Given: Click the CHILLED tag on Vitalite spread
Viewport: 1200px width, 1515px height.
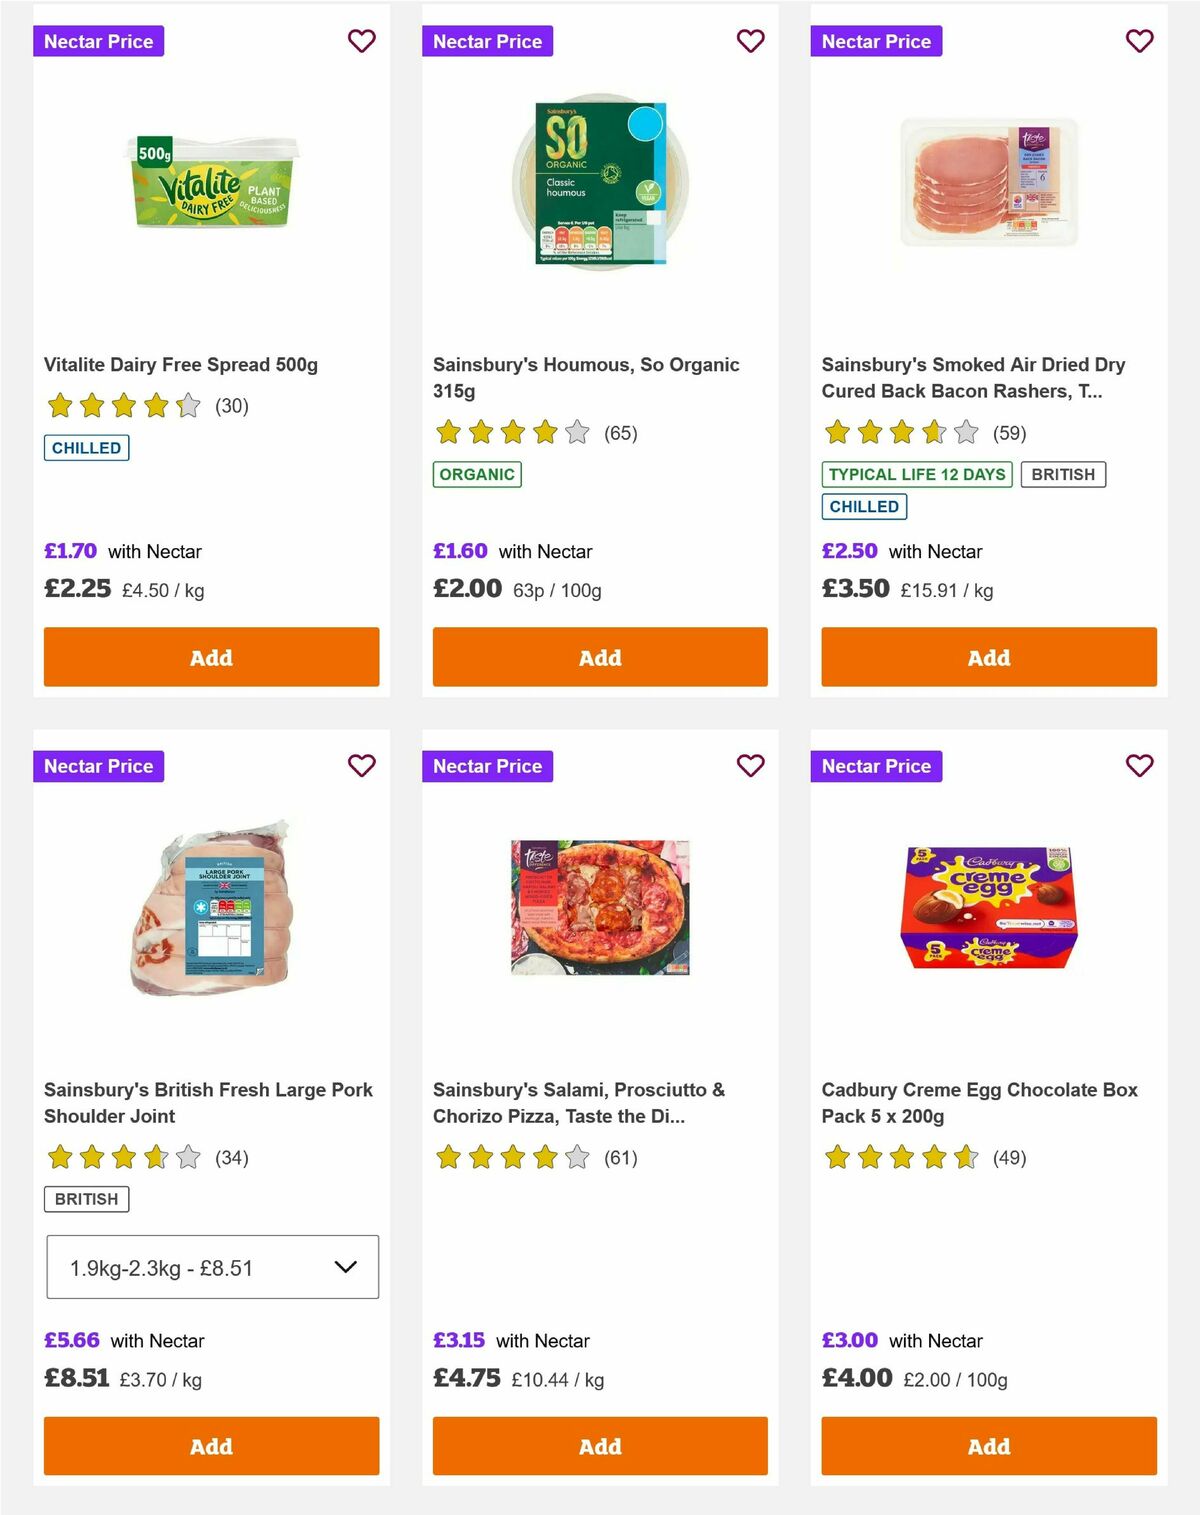Looking at the screenshot, I should pos(86,447).
